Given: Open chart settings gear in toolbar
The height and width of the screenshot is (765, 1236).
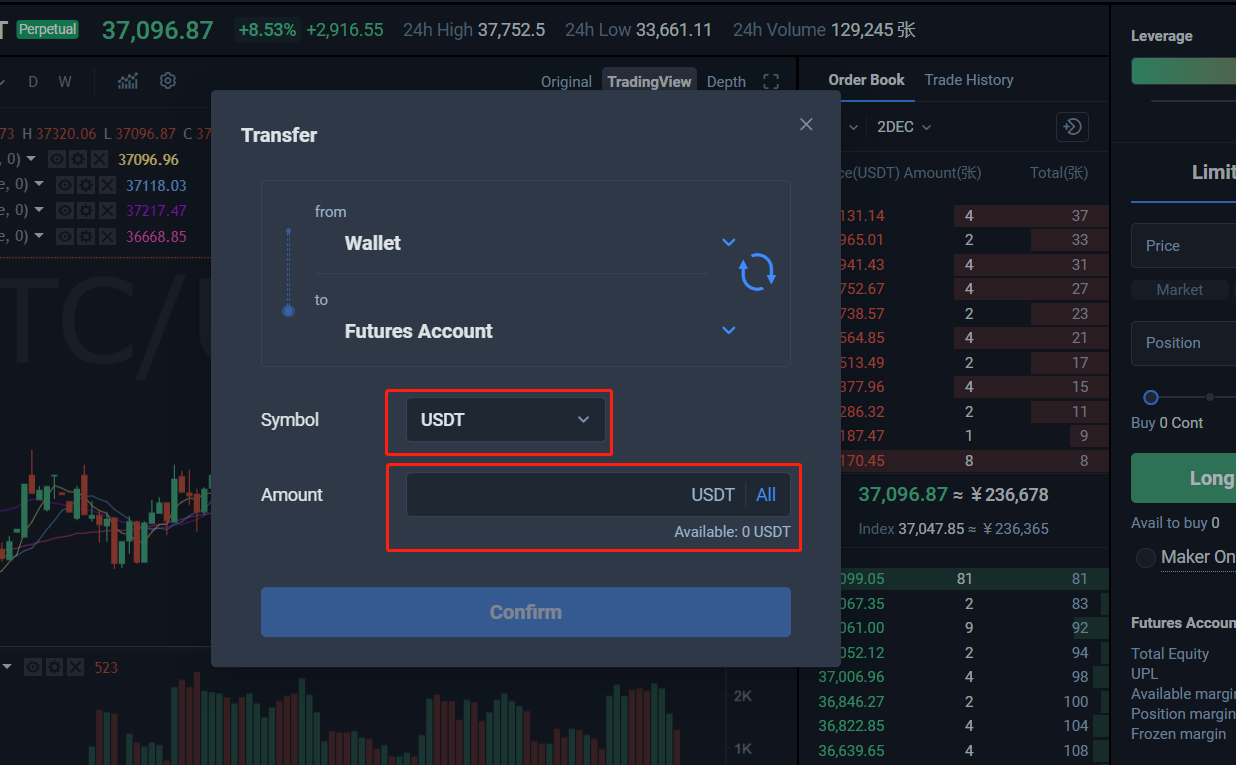Looking at the screenshot, I should (168, 81).
